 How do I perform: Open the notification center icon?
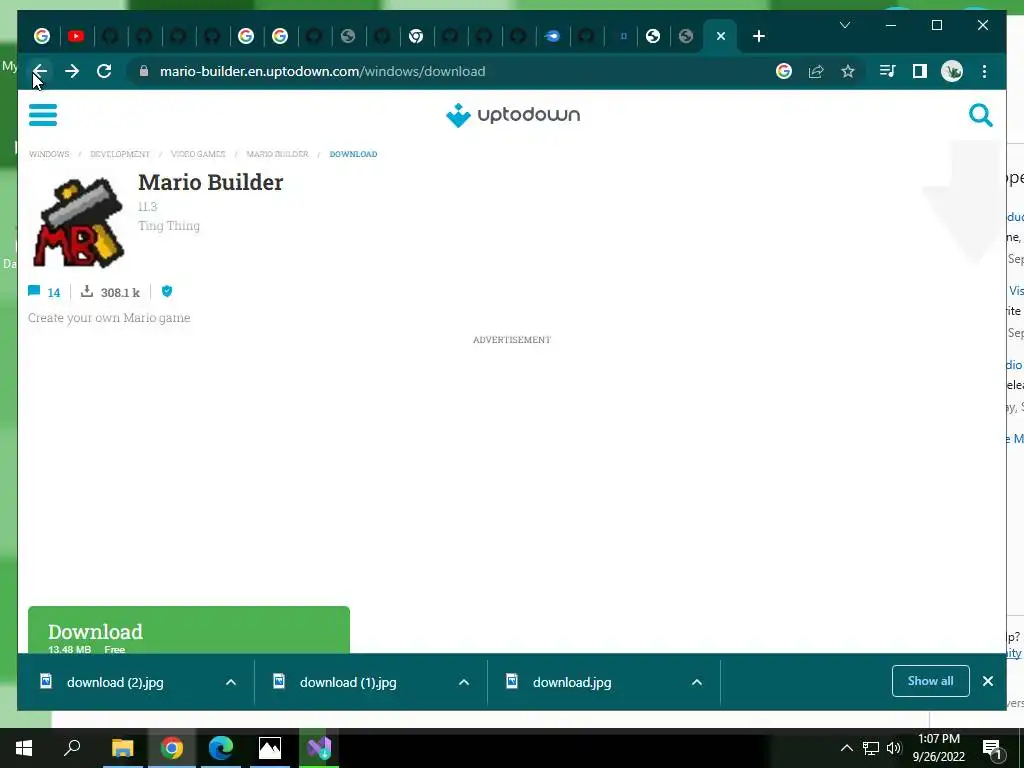tap(992, 749)
